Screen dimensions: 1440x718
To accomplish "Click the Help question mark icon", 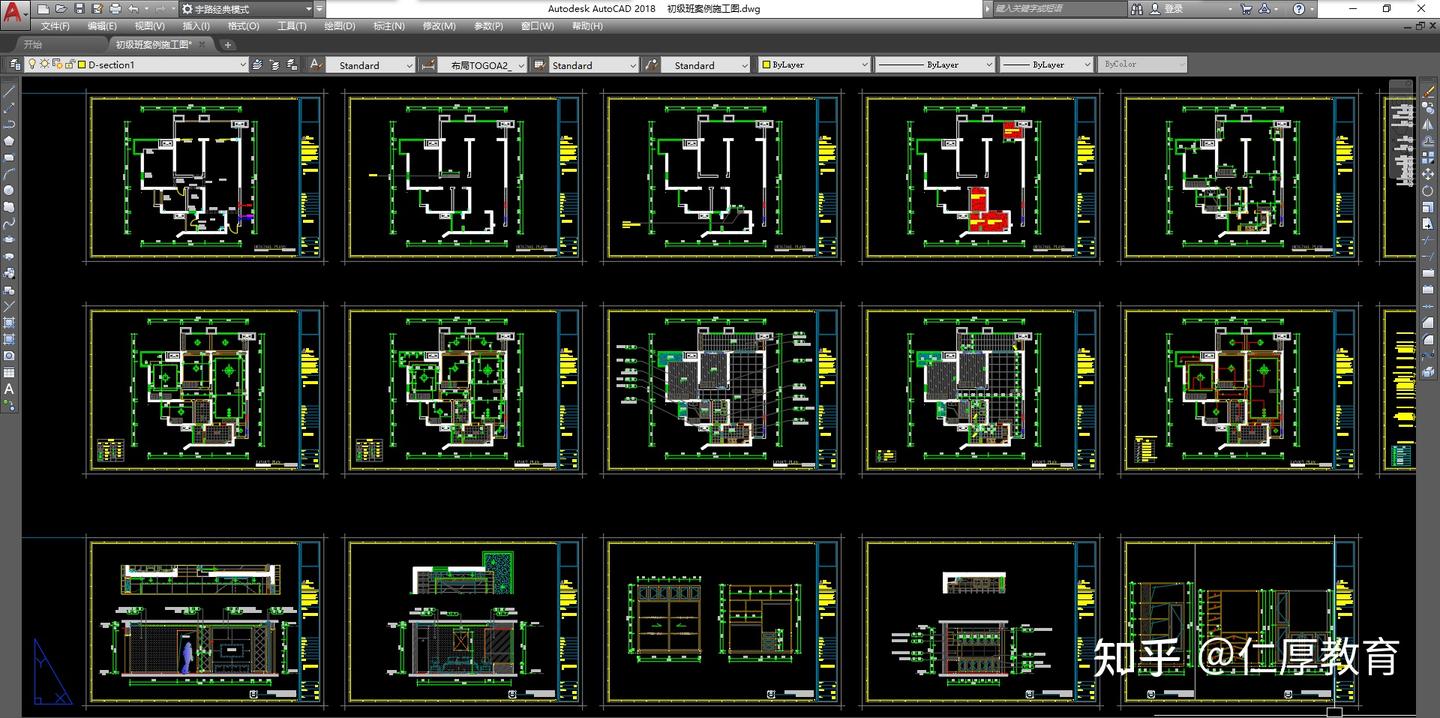I will [1298, 9].
